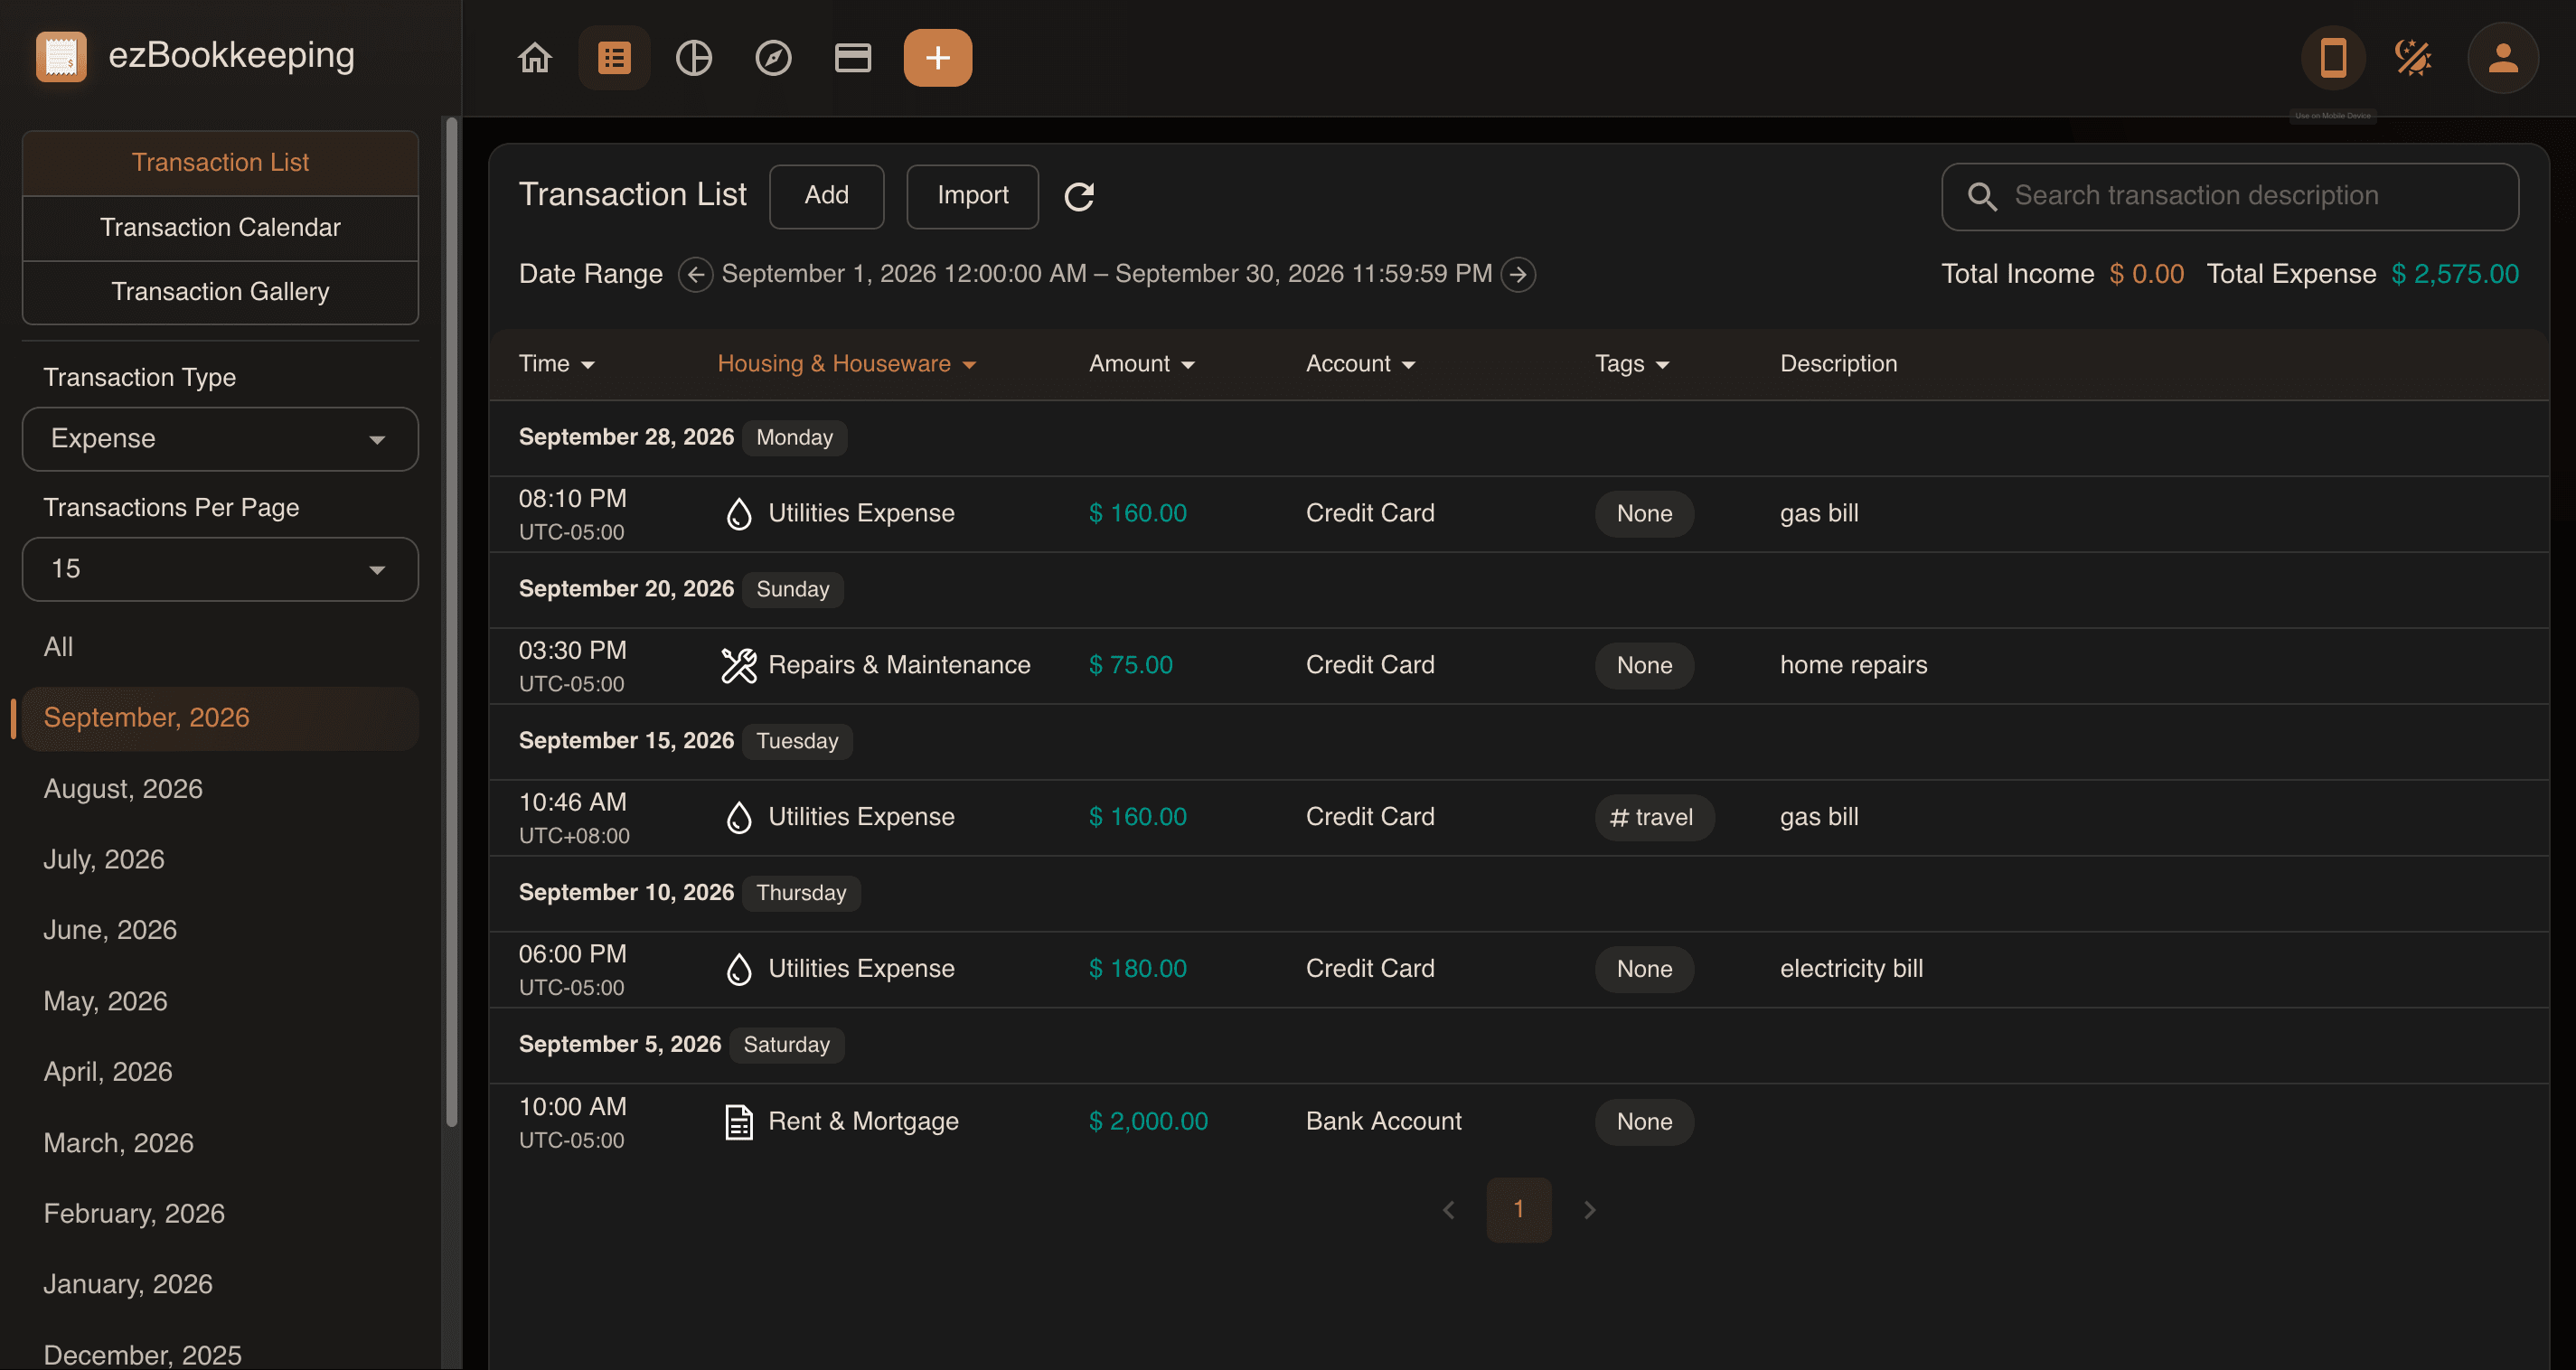
Task: Go to previous date range arrow
Action: click(x=696, y=274)
